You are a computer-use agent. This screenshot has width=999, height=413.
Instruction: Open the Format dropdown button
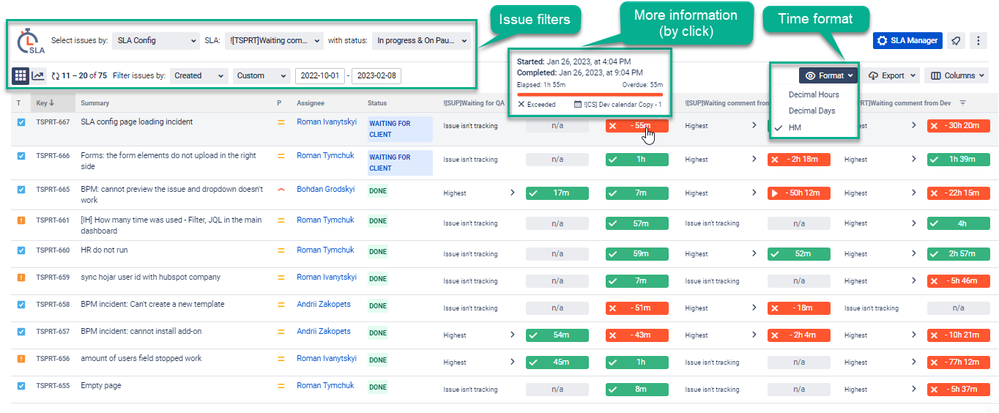(828, 75)
